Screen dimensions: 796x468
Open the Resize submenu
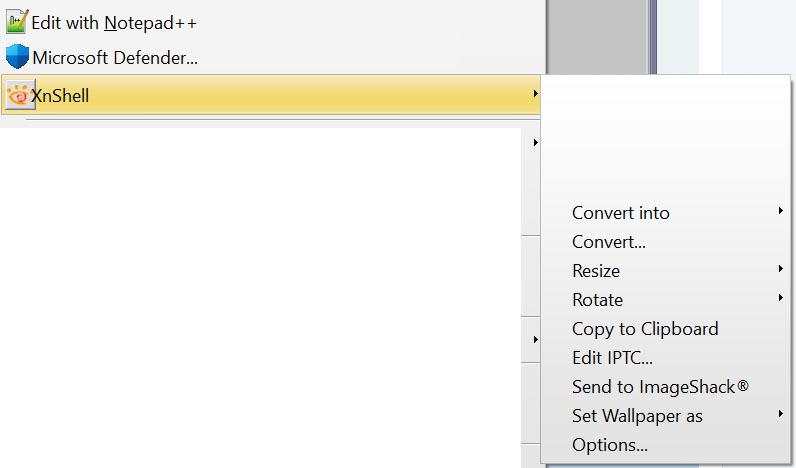[596, 271]
